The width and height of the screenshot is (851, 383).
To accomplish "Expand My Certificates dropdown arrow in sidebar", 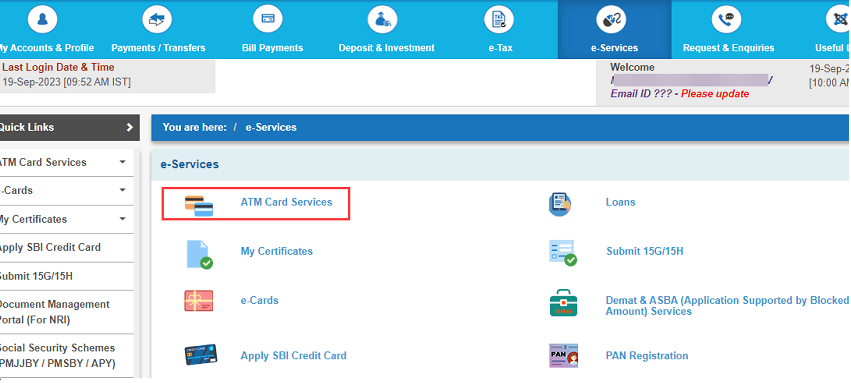I will click(x=123, y=219).
